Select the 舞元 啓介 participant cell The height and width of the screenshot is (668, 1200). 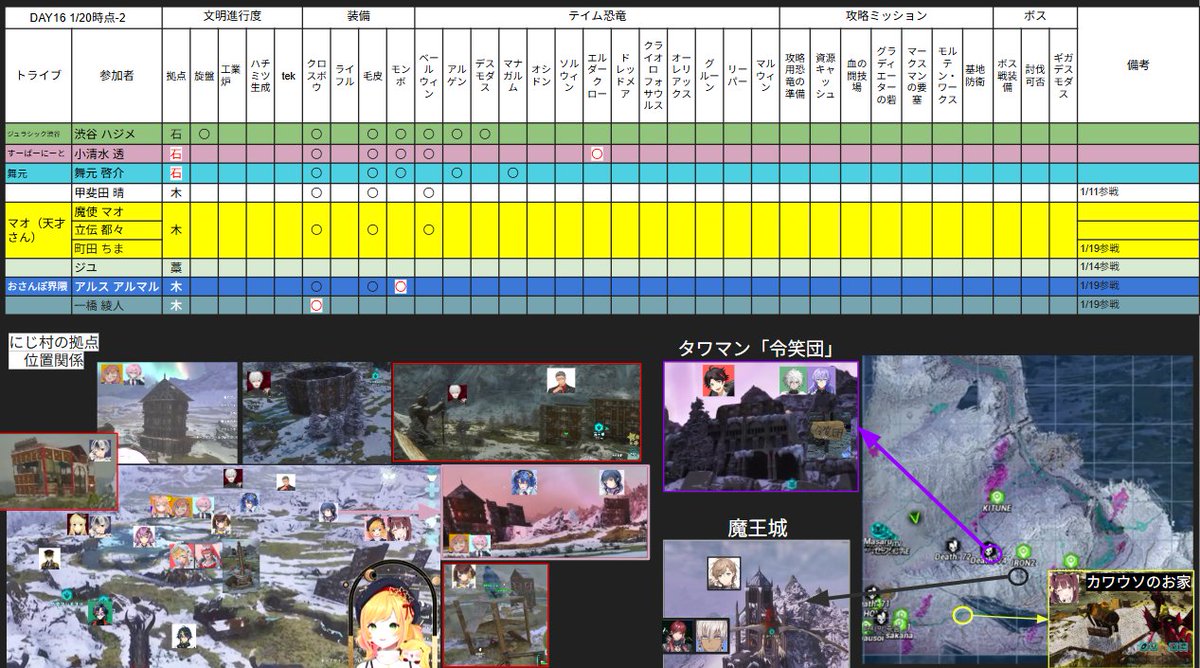[x=117, y=173]
